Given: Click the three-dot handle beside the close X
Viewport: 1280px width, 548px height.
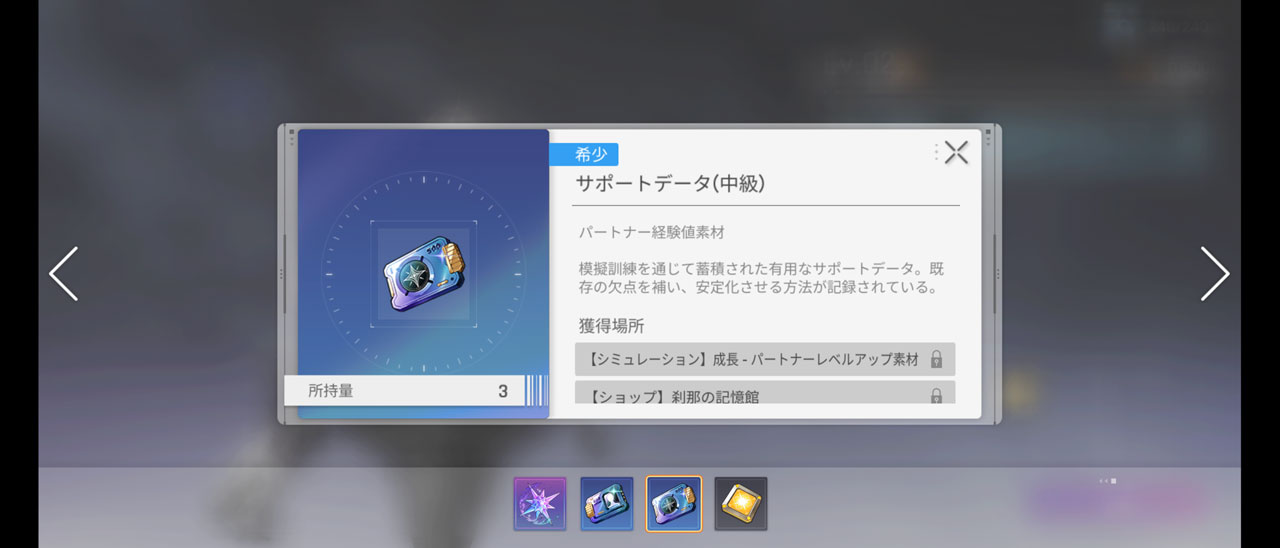Looking at the screenshot, I should pyautogui.click(x=937, y=152).
